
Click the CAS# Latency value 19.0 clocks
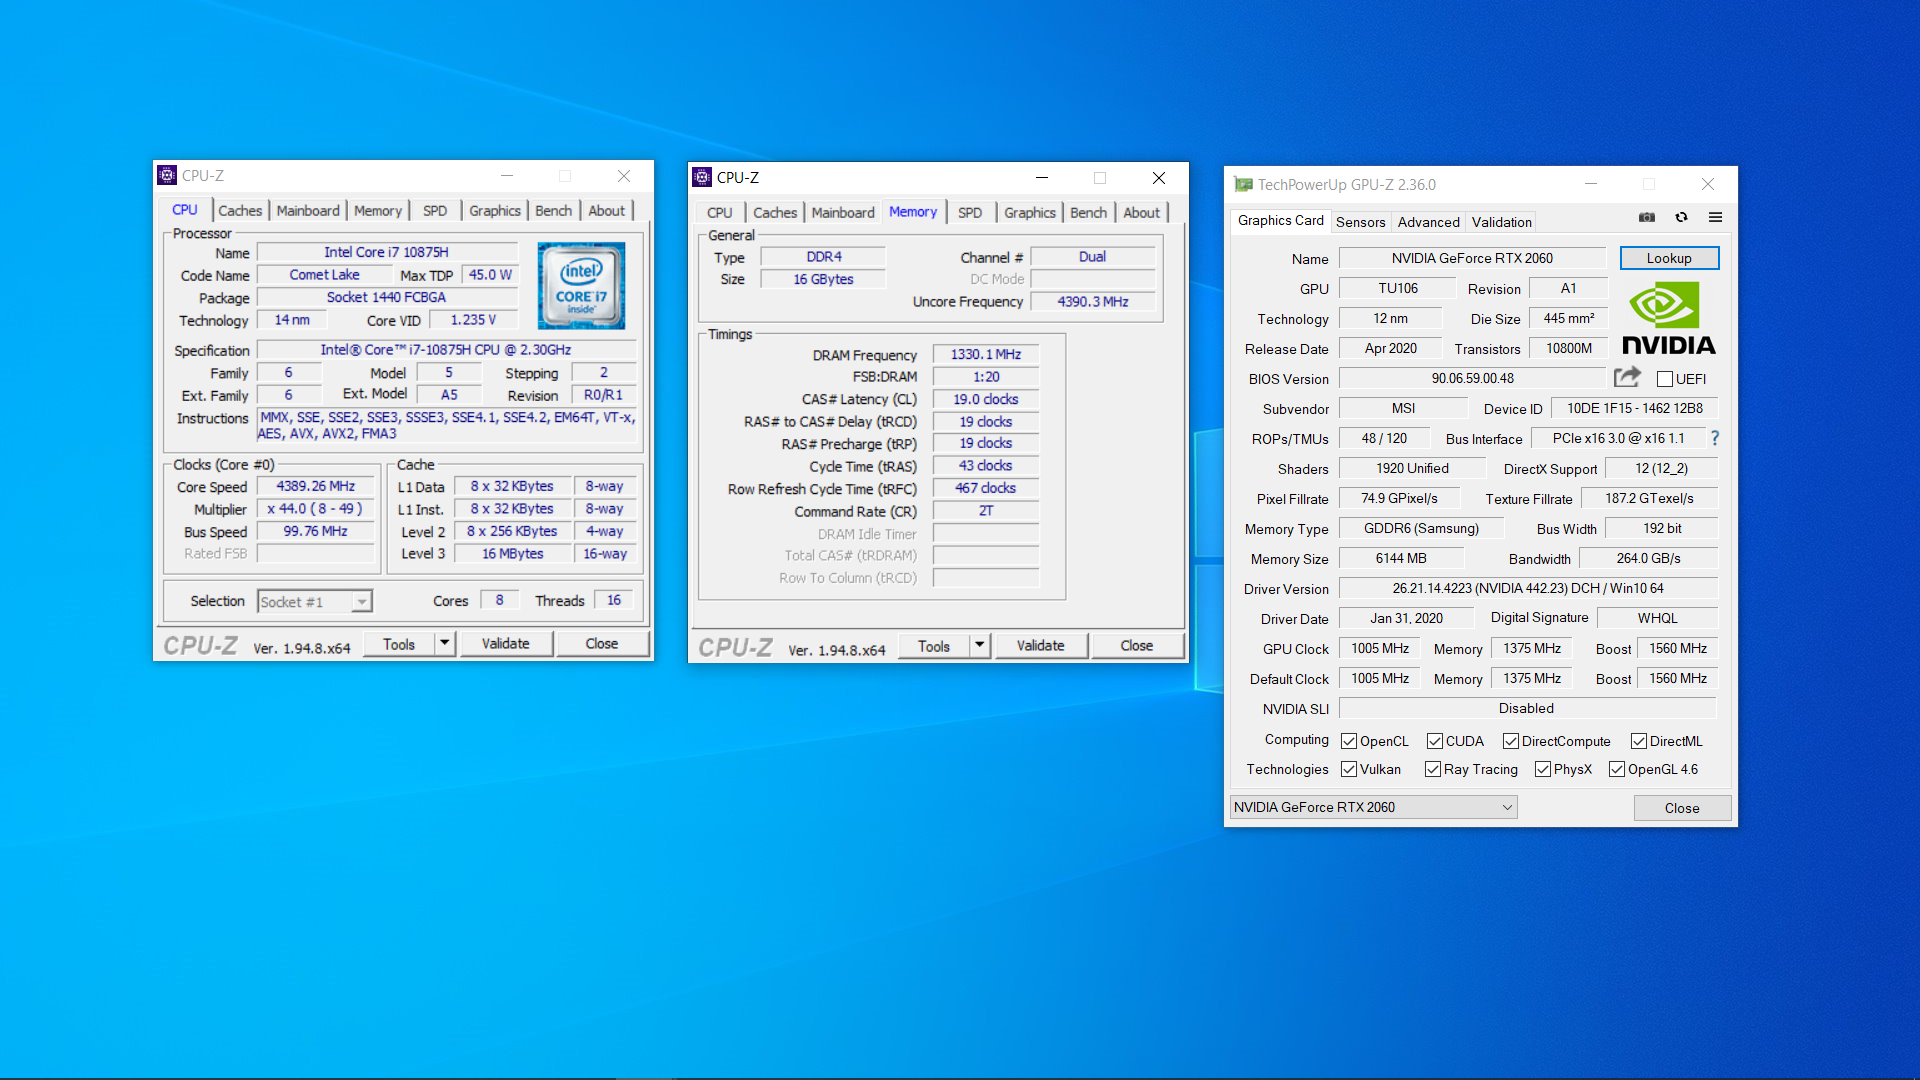986,399
